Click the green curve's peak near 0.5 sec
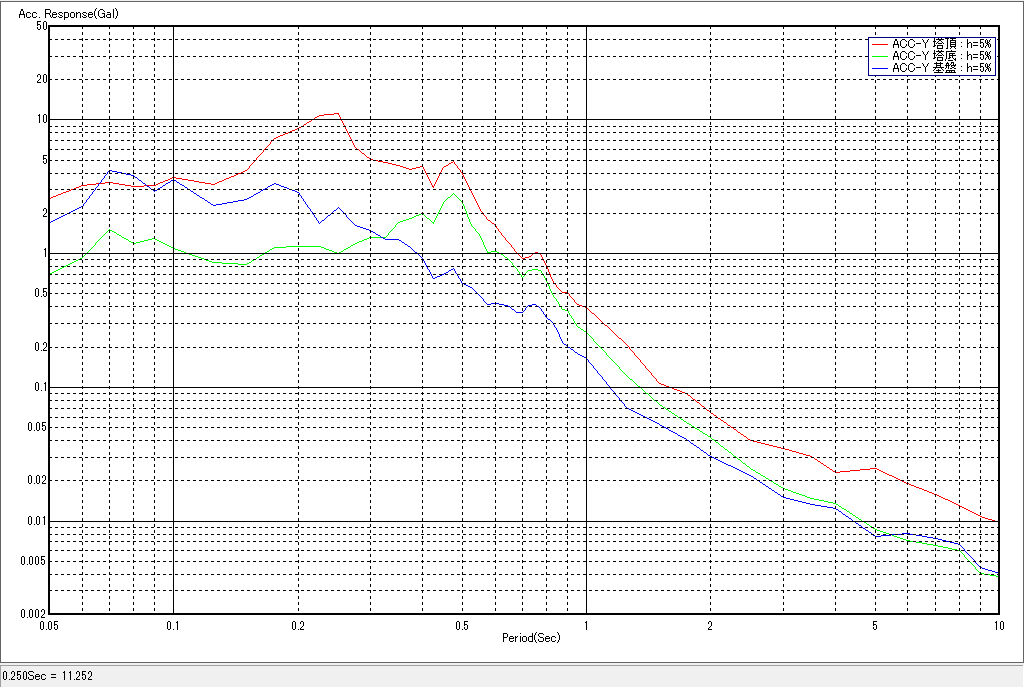The width and height of the screenshot is (1024, 688). pyautogui.click(x=455, y=193)
